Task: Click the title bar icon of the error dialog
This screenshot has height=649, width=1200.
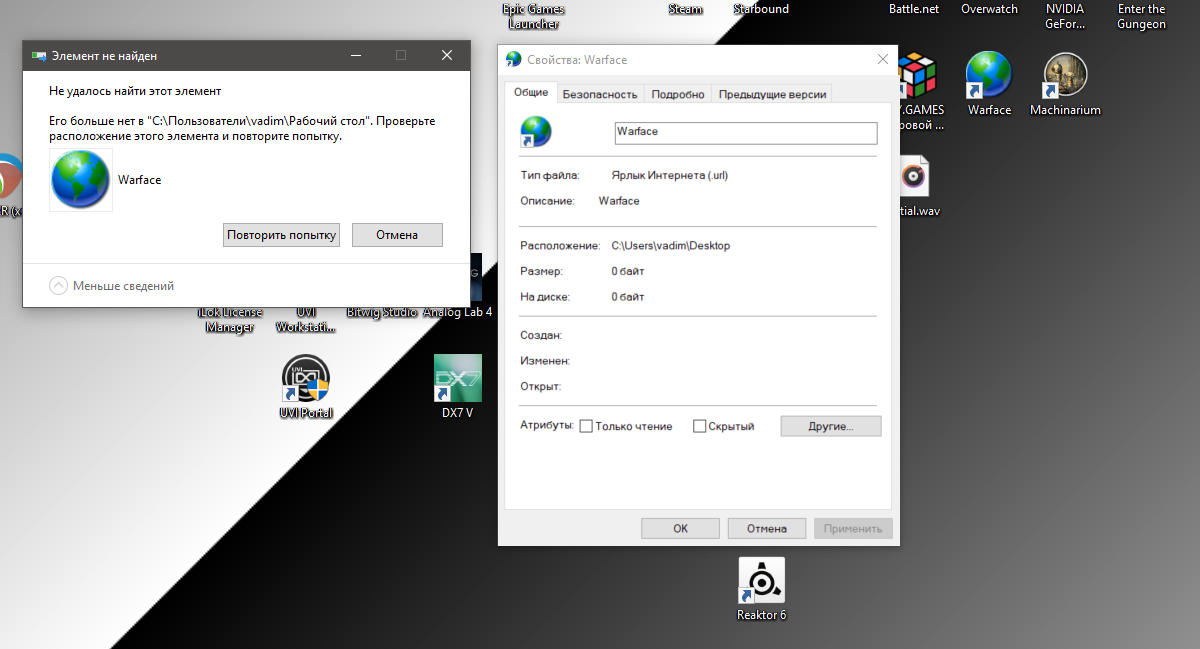Action: tap(40, 56)
